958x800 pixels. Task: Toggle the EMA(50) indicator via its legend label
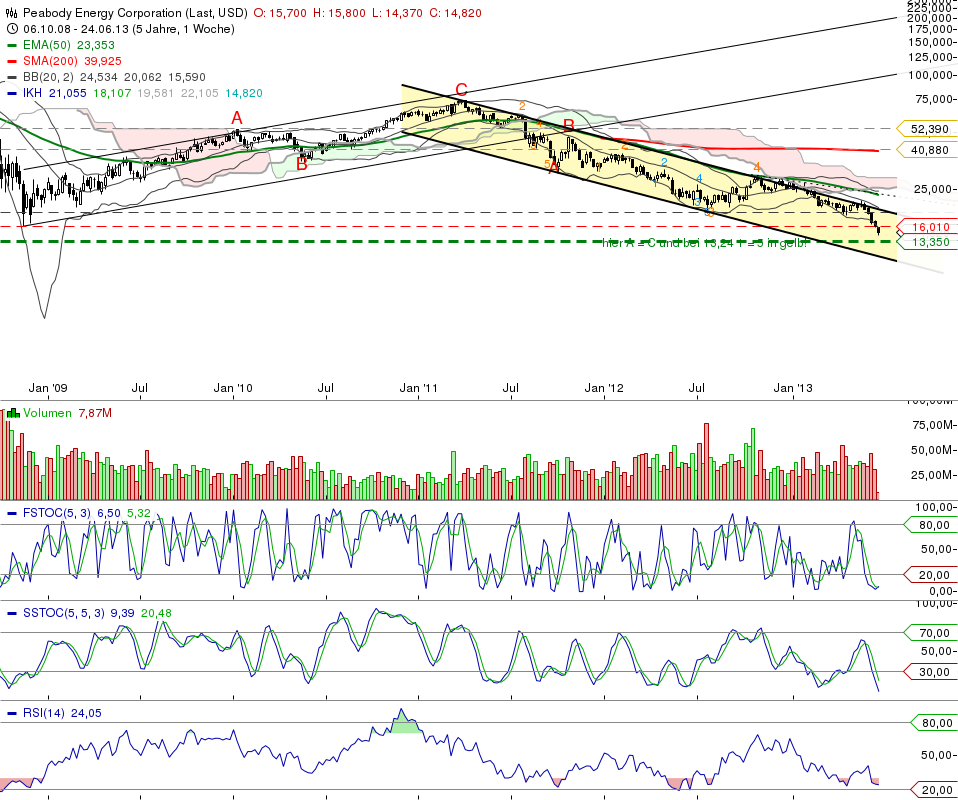pyautogui.click(x=45, y=45)
